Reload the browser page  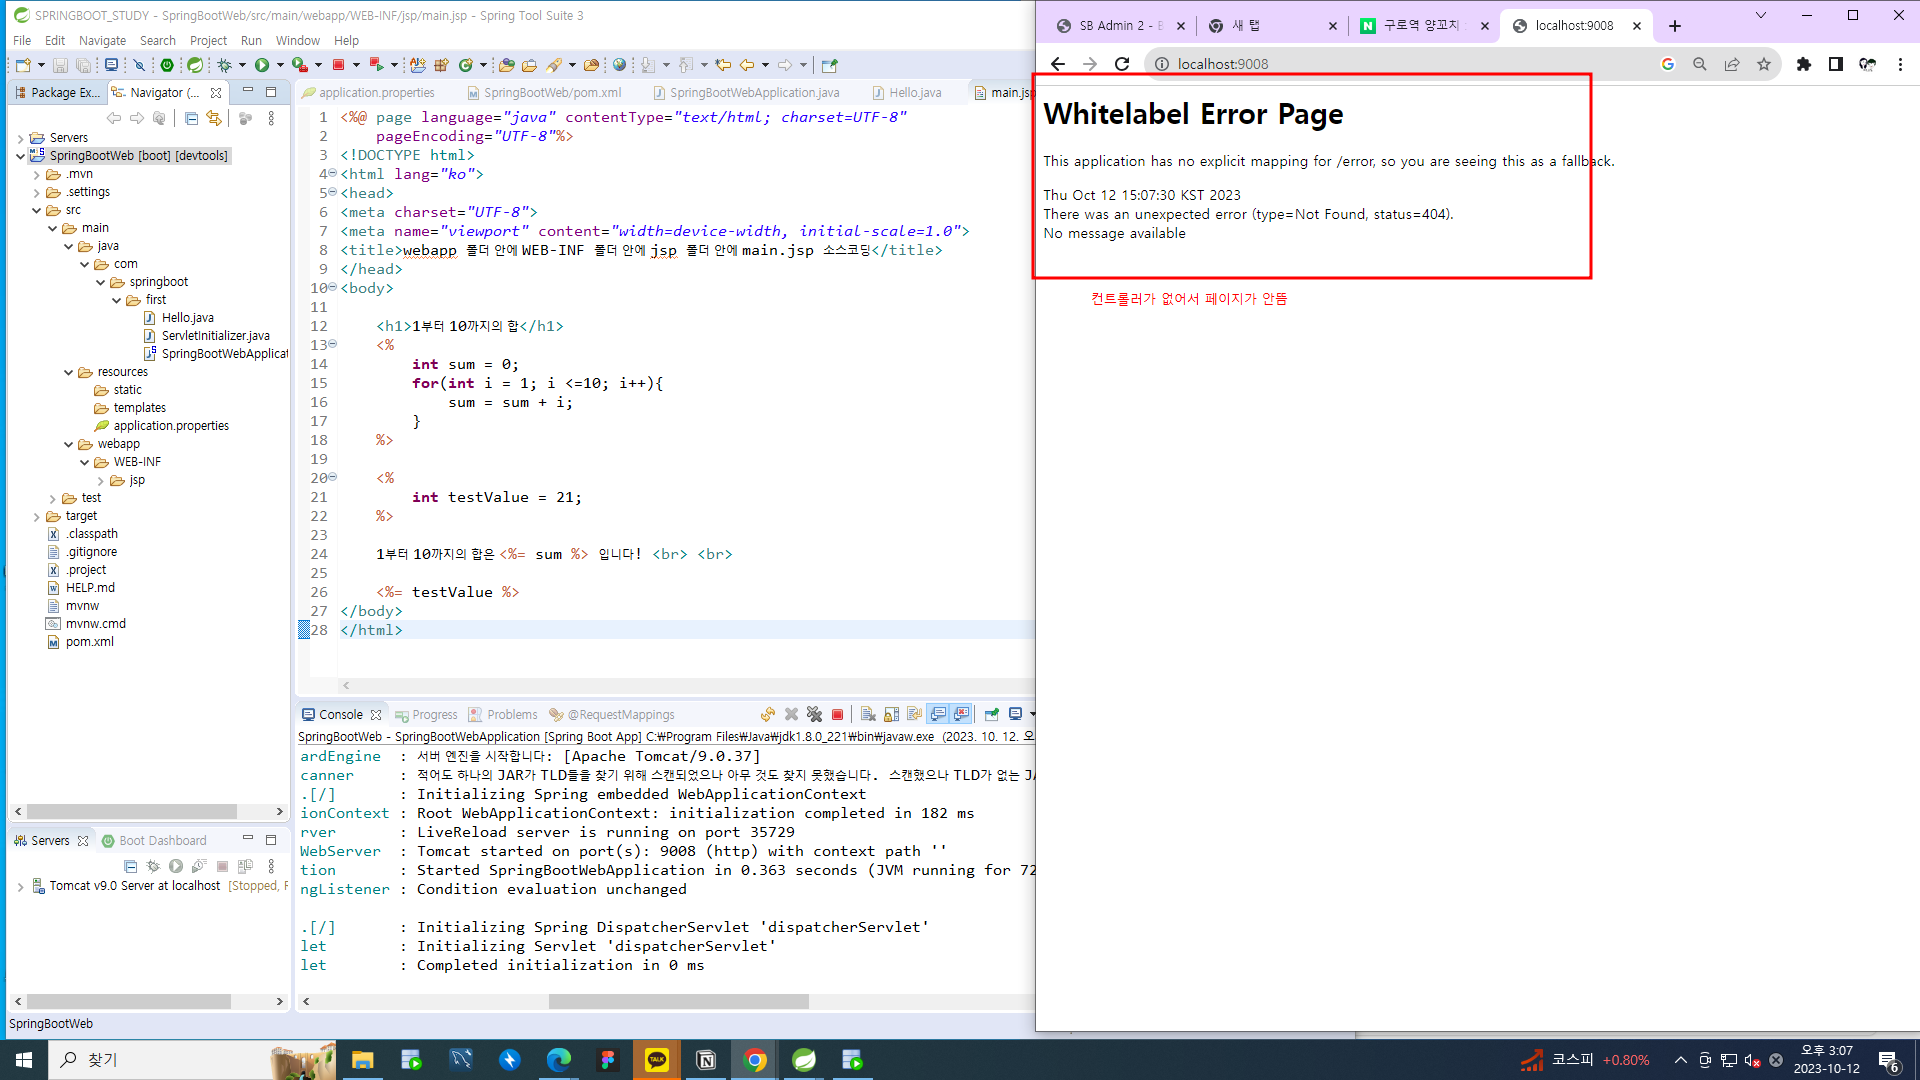(x=1122, y=64)
